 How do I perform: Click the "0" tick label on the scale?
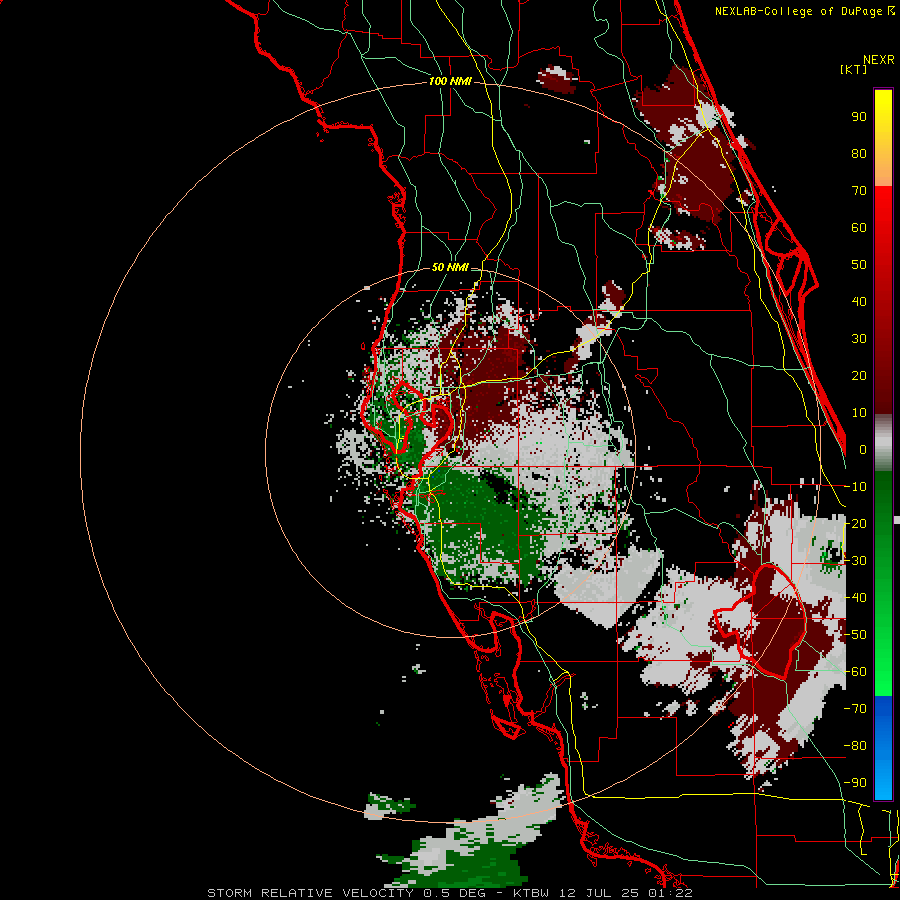point(863,450)
